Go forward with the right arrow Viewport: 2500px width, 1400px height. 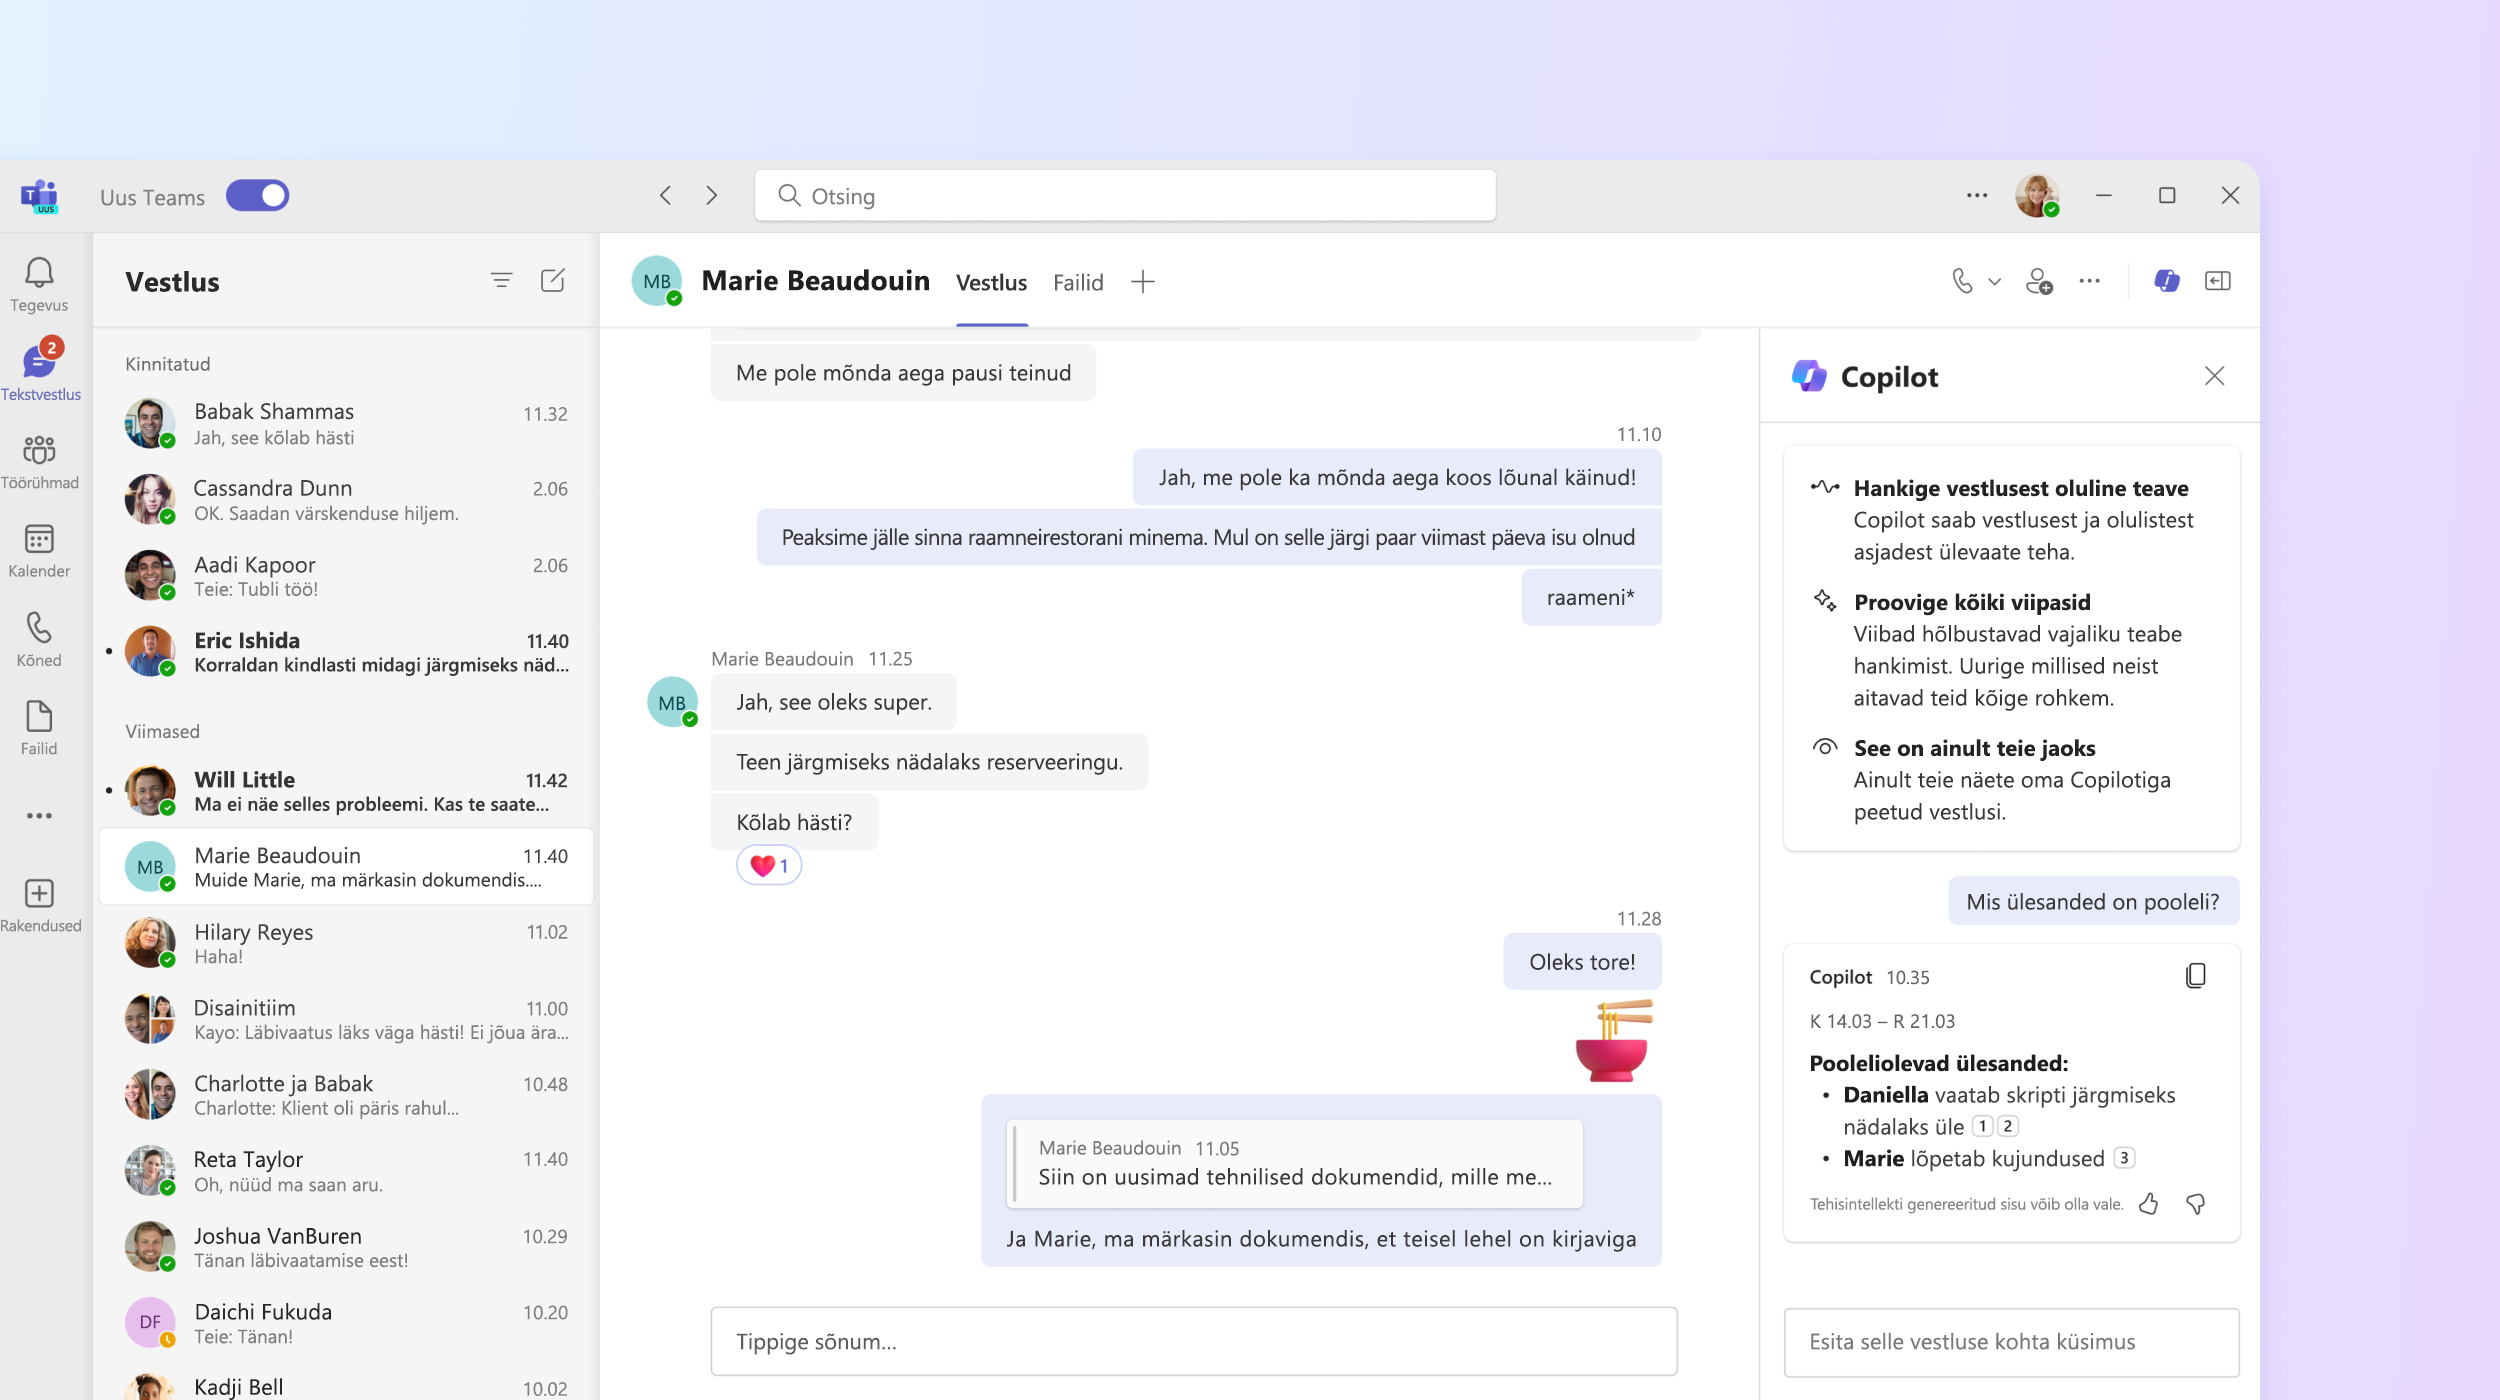point(712,195)
